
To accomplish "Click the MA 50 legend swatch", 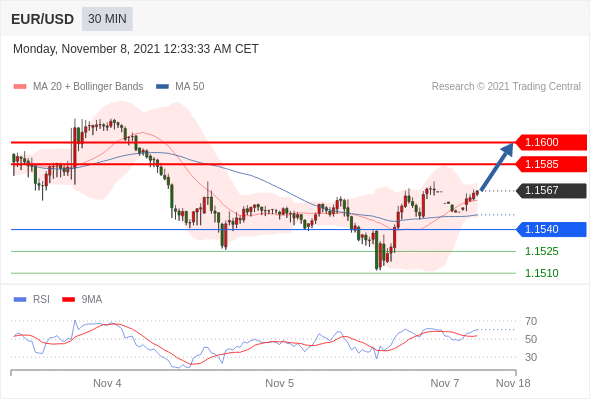I will tap(162, 87).
